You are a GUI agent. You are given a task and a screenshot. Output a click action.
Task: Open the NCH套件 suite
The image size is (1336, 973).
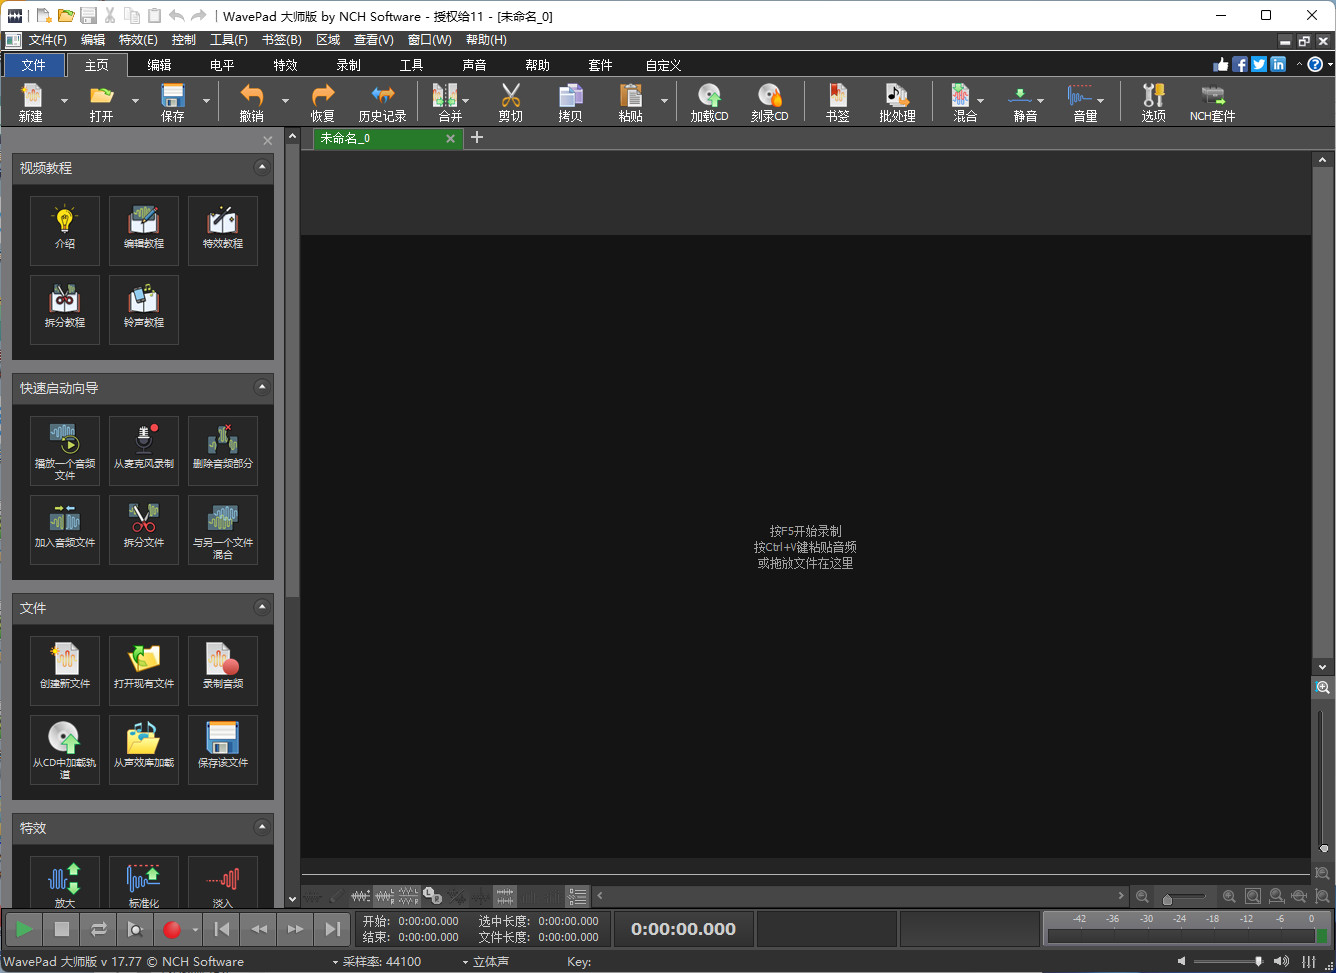coord(1213,102)
